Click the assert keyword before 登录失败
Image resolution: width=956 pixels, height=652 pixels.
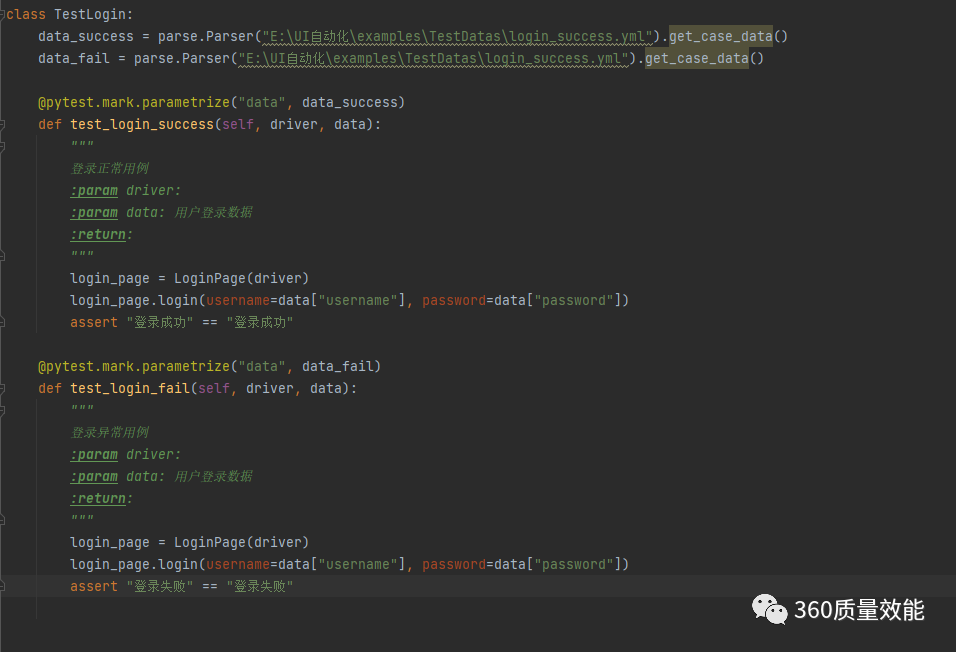tap(93, 586)
